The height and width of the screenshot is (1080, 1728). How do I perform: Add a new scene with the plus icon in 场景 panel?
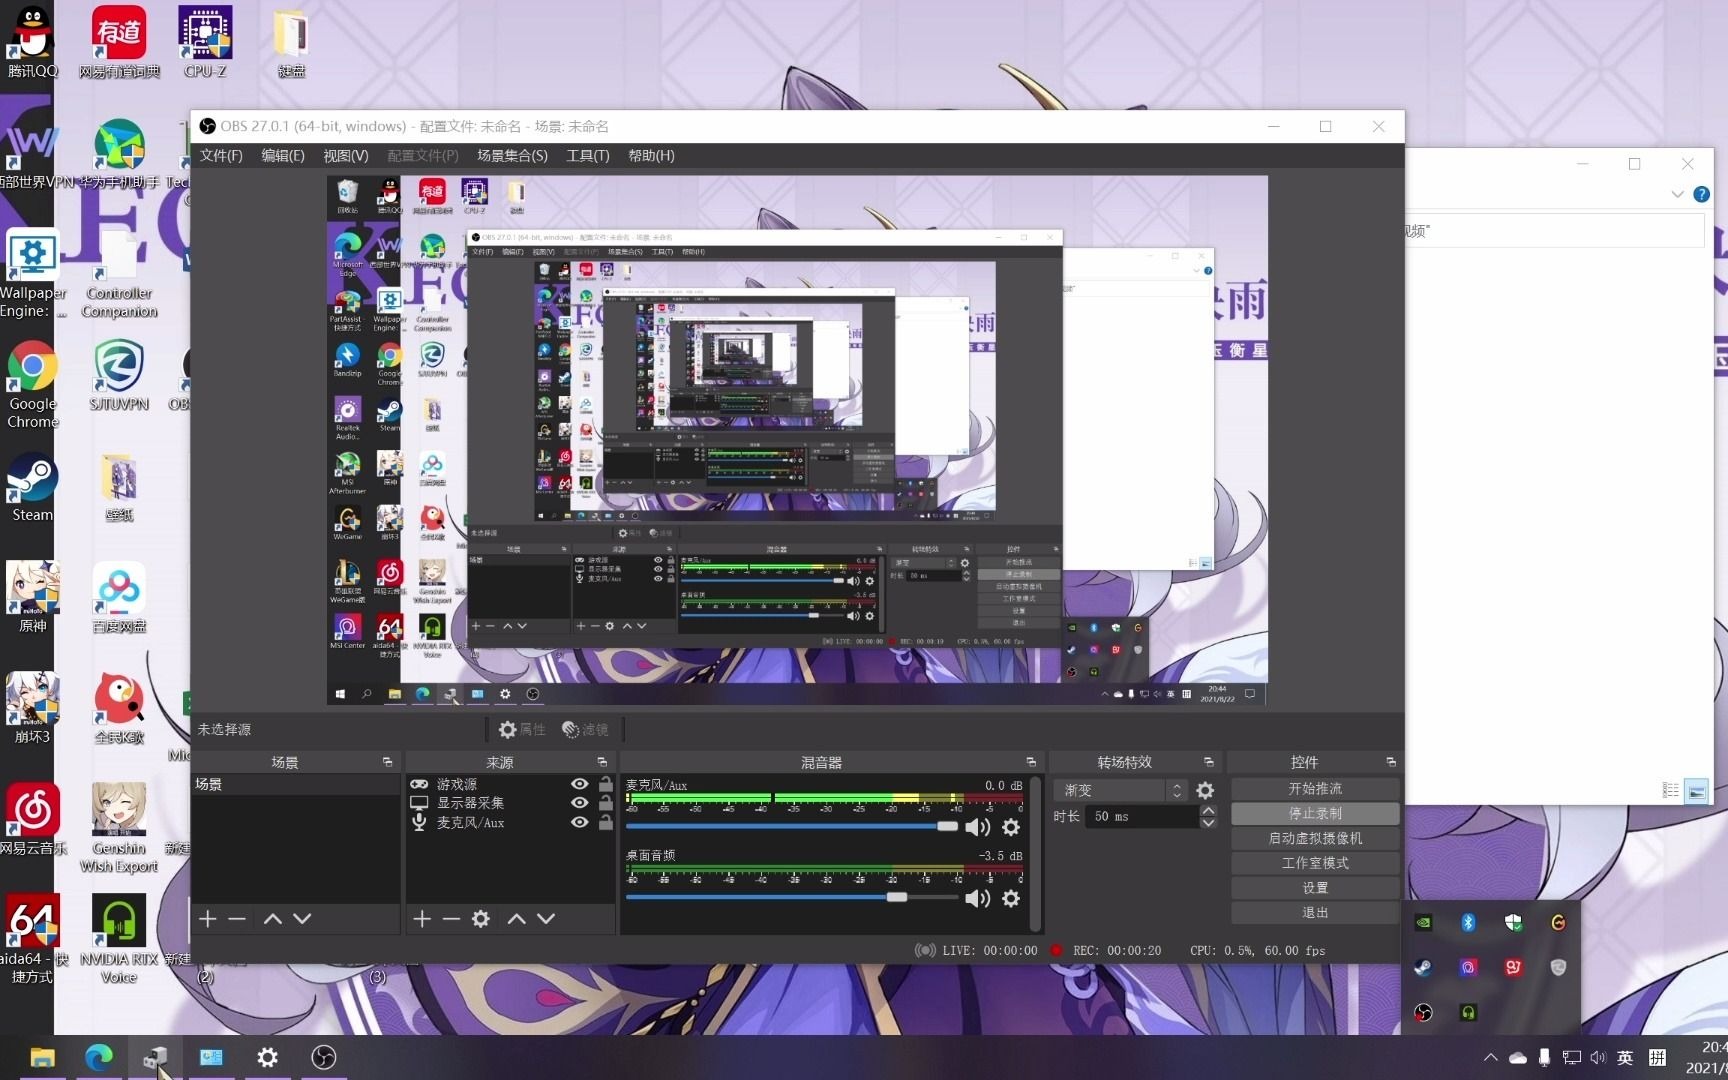tap(207, 918)
